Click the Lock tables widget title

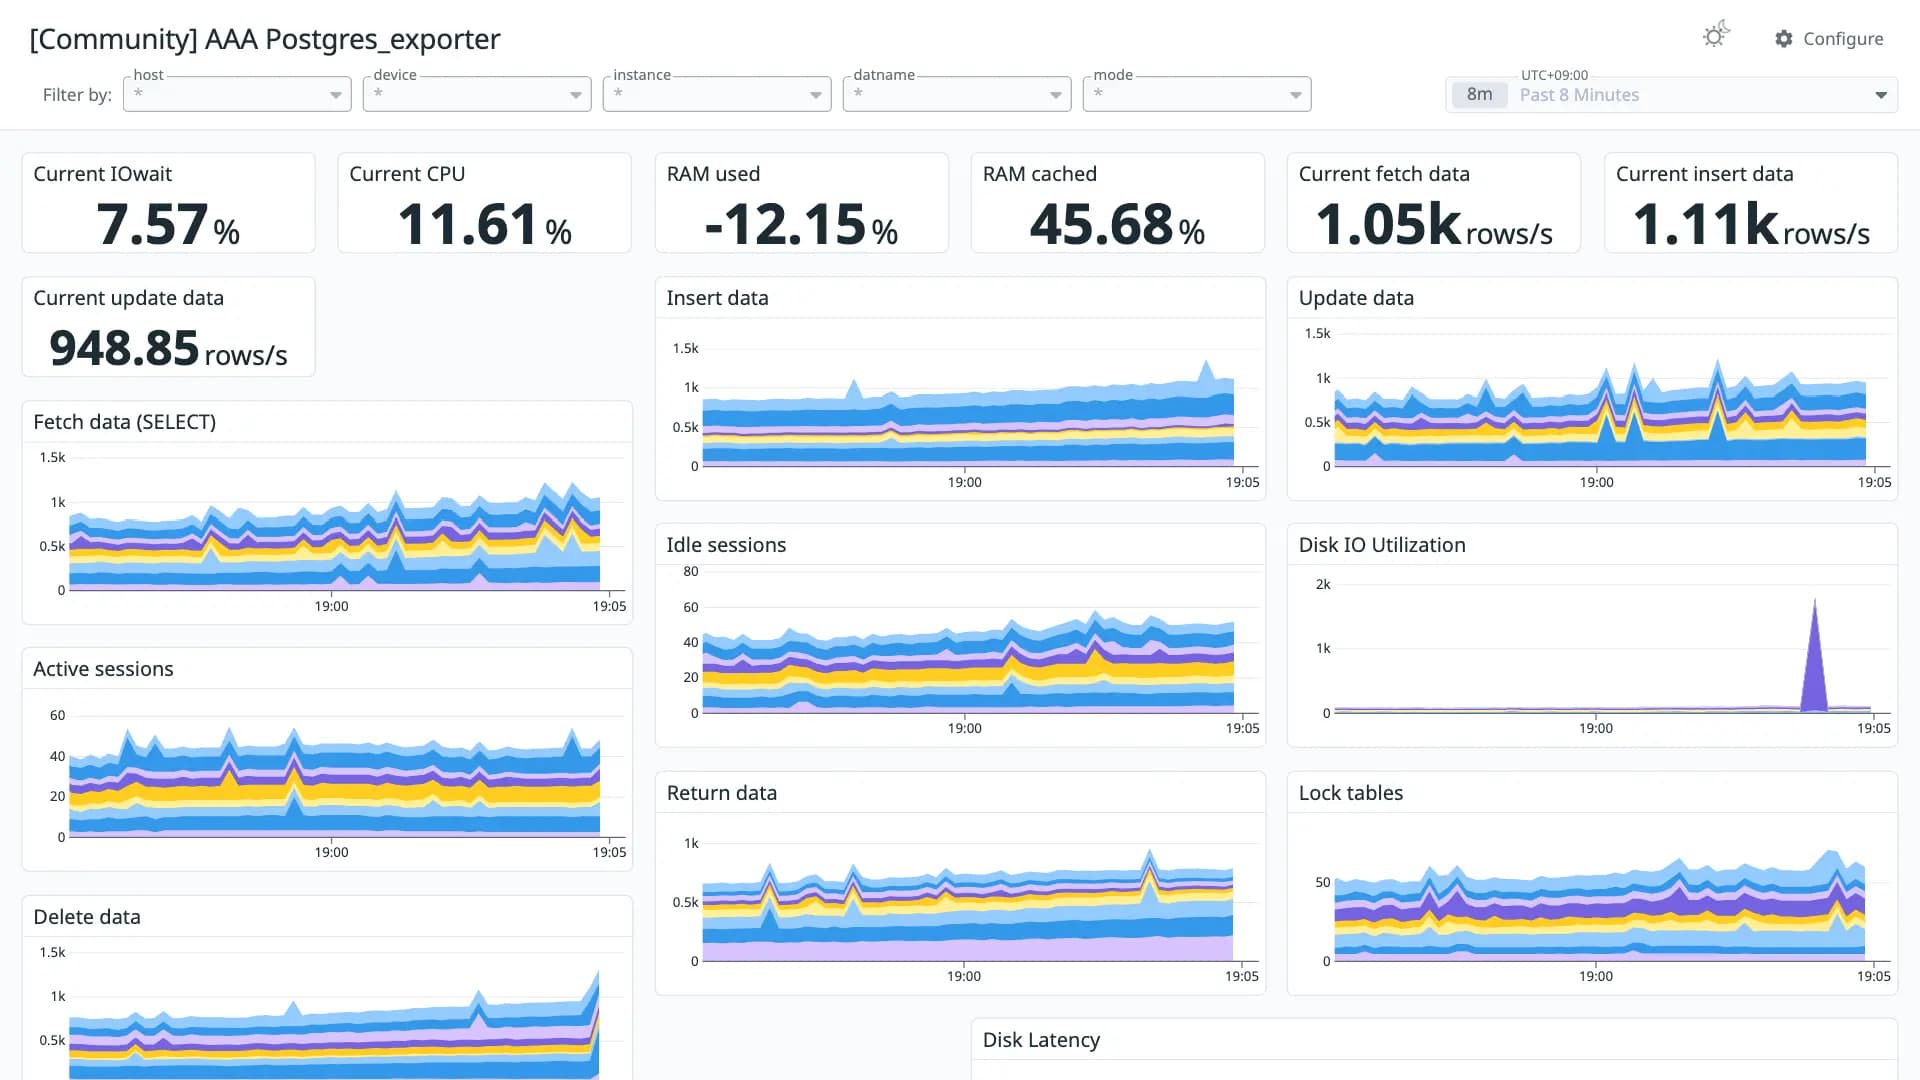(1350, 793)
